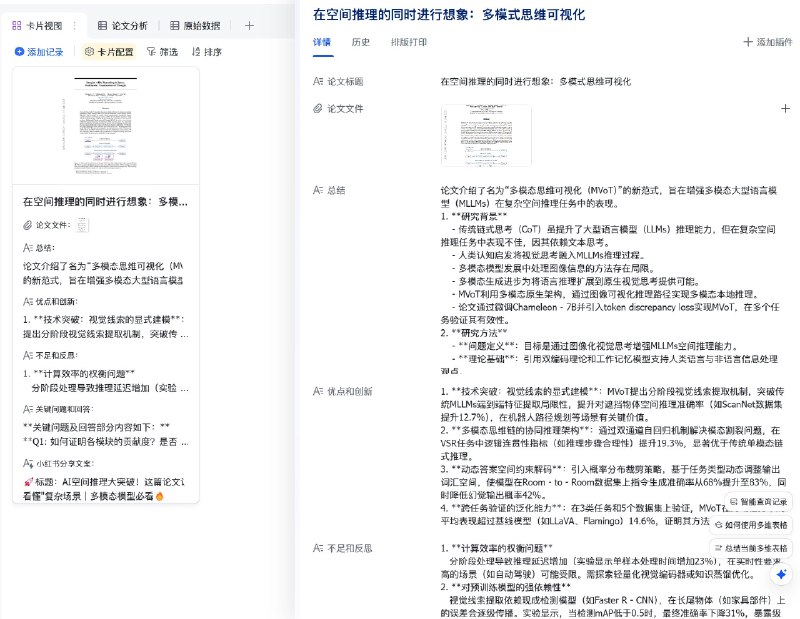Click 智能查询记录 suggestion chip
The image size is (800, 619).
(x=759, y=502)
